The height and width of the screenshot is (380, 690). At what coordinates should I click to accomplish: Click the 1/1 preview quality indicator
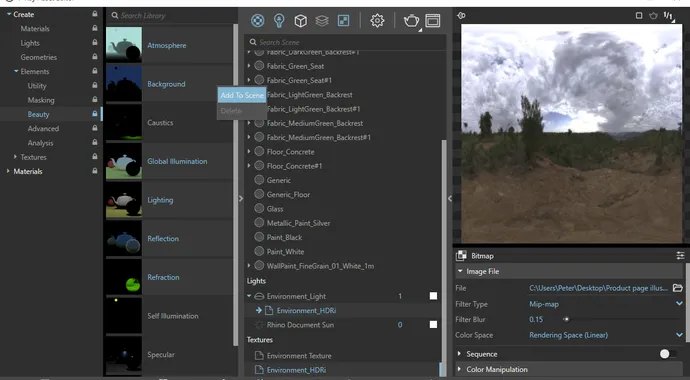(x=668, y=16)
